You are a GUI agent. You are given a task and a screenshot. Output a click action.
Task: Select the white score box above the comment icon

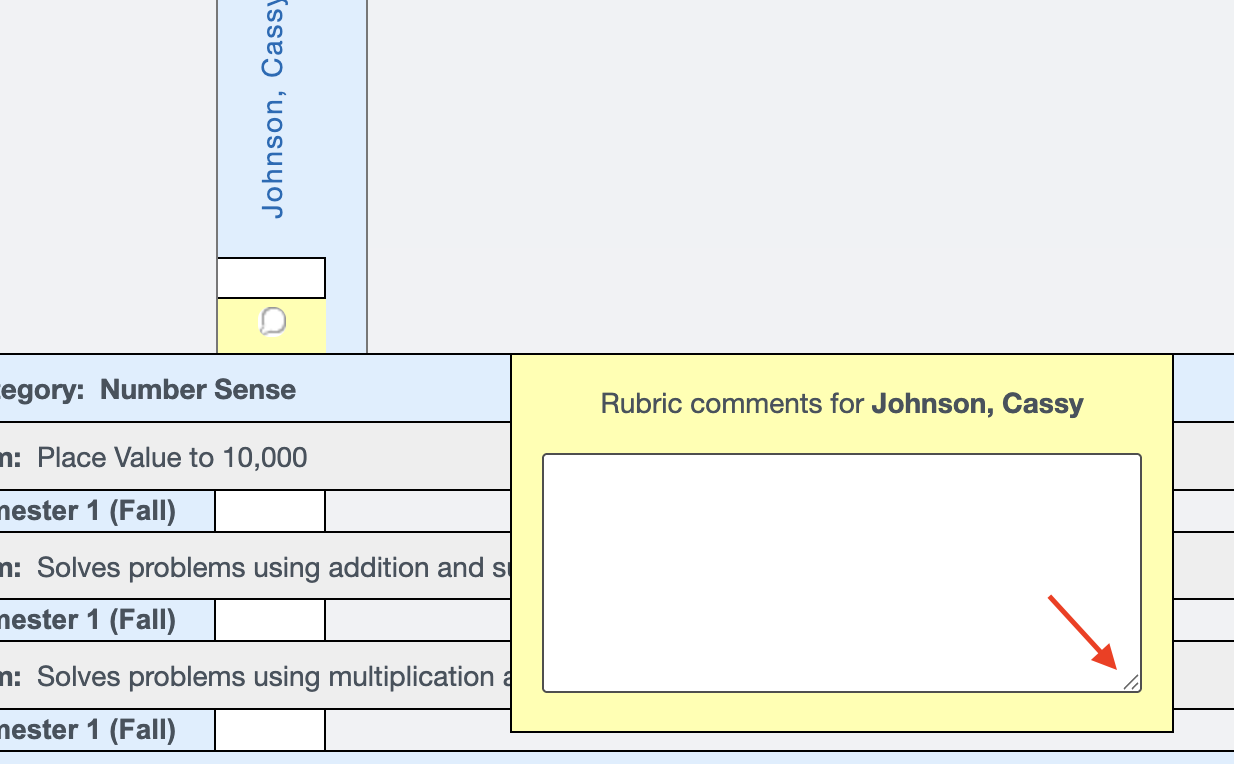[271, 278]
